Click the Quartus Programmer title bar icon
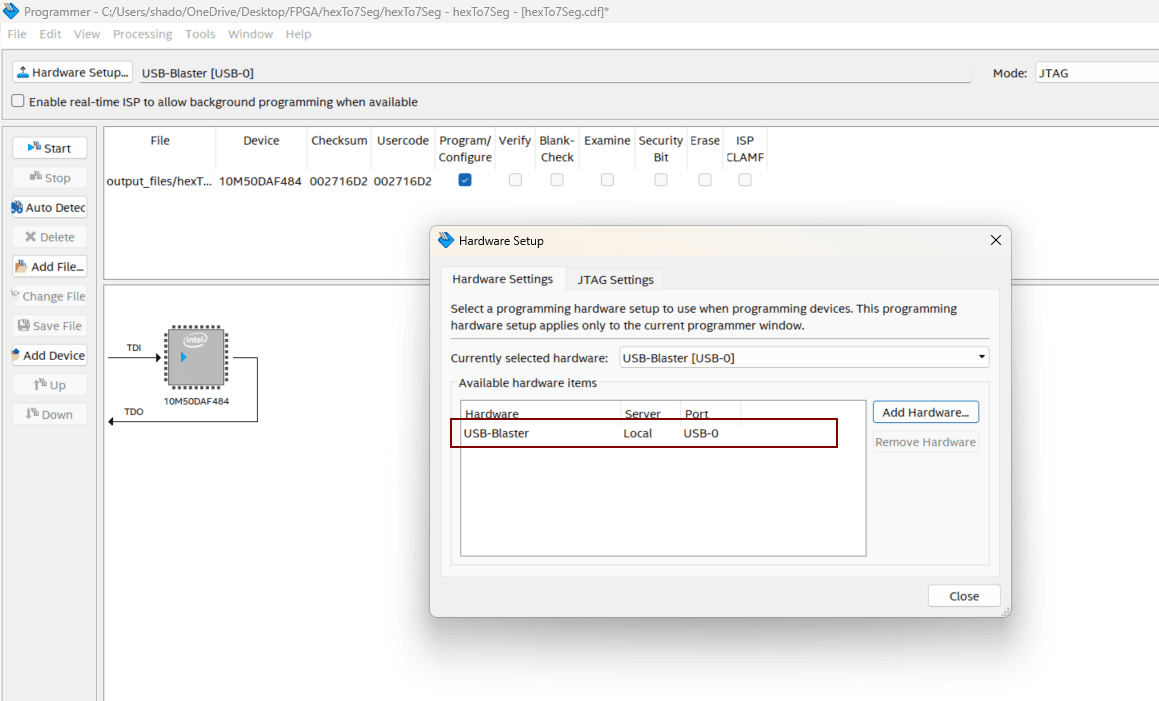Image resolution: width=1159 pixels, height=701 pixels. (x=11, y=11)
